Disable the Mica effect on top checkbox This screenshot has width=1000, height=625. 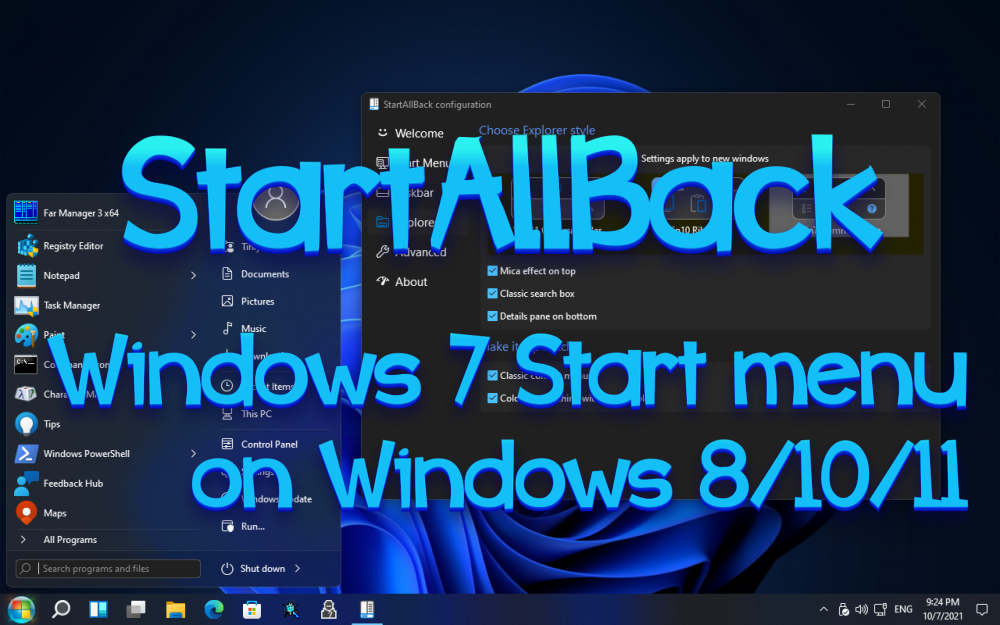coord(493,271)
